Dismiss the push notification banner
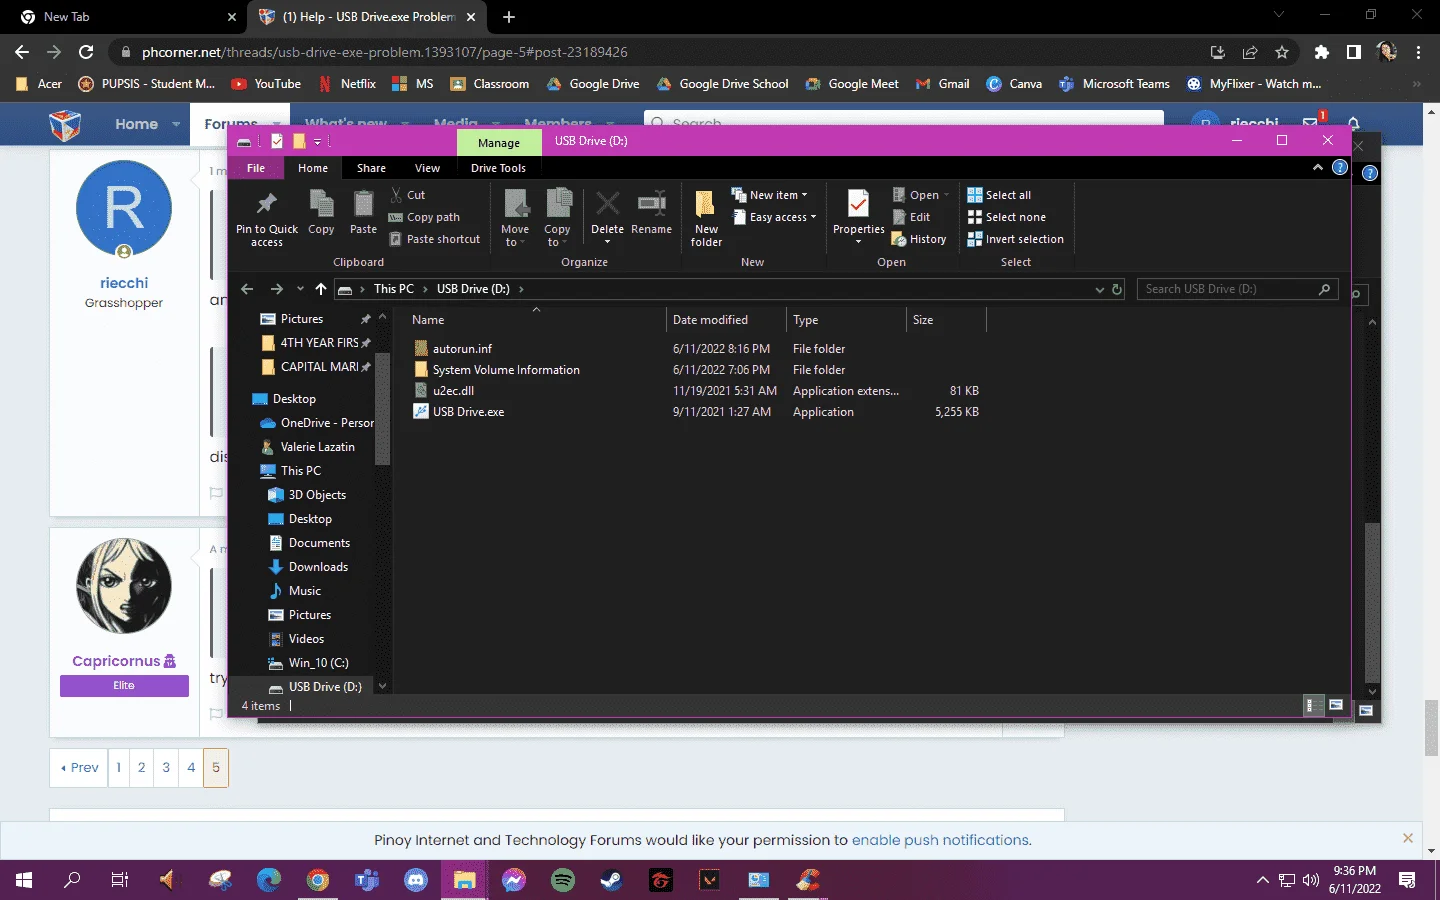Image resolution: width=1440 pixels, height=900 pixels. point(1408,838)
